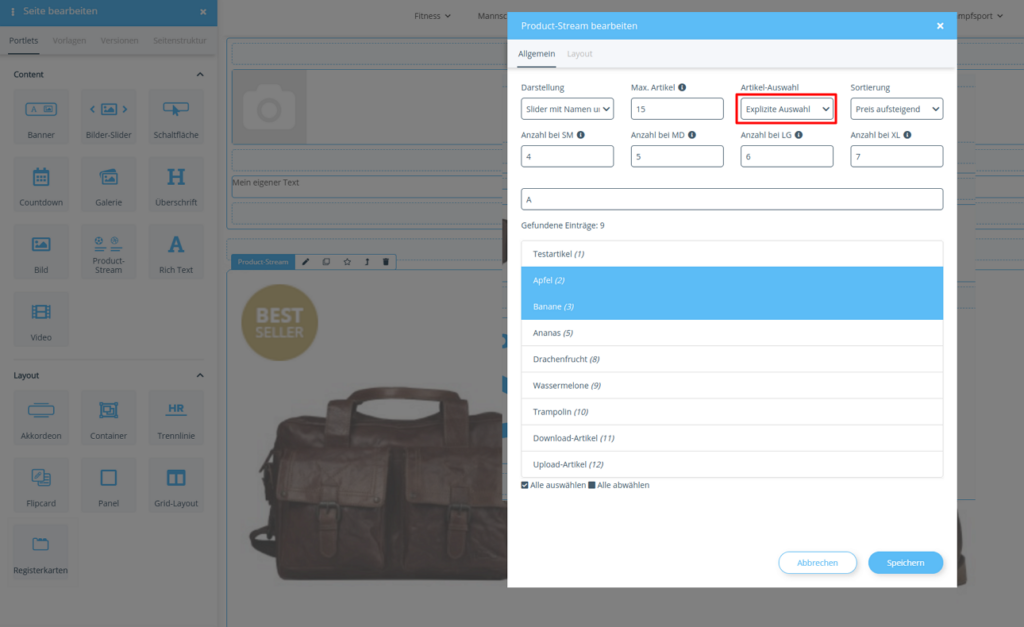Open the Artikel-Auswahl dropdown
The image size is (1024, 627).
coord(787,109)
